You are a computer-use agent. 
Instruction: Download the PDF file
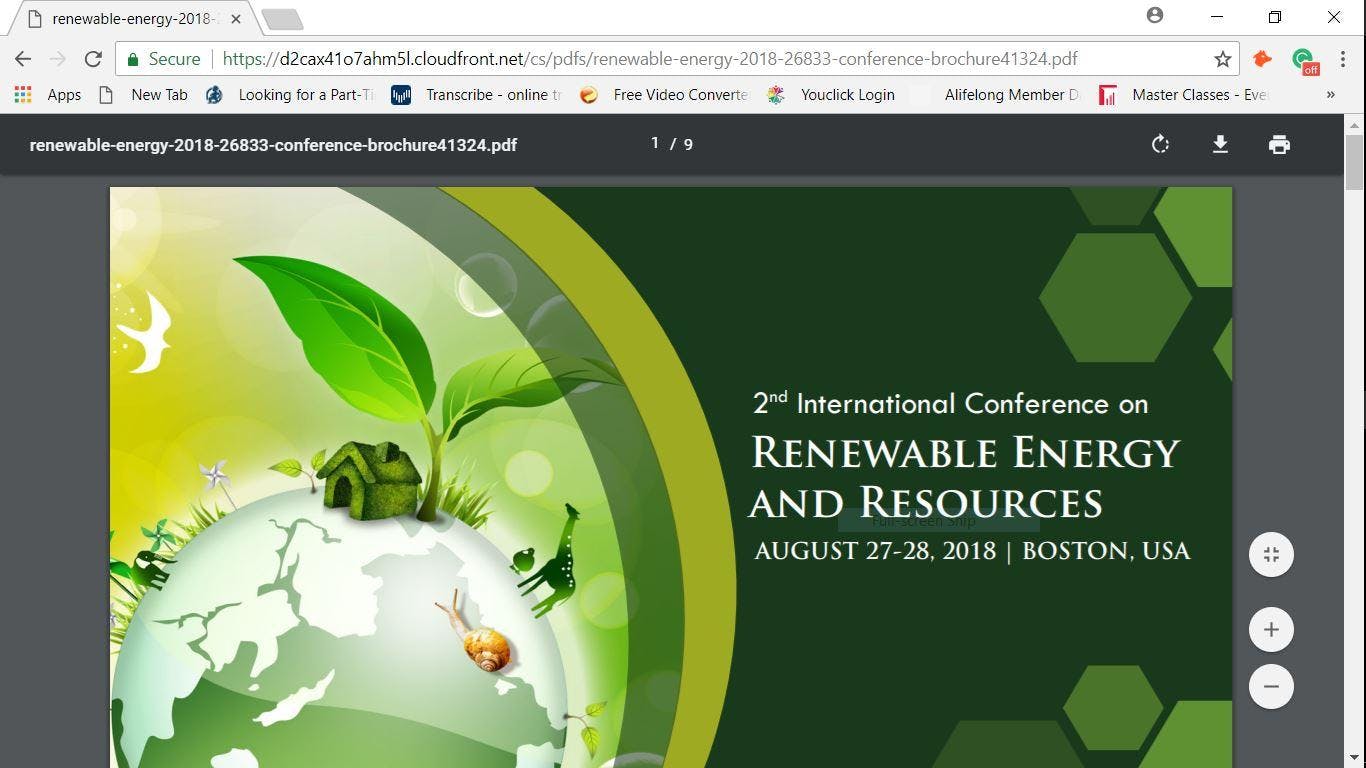click(x=1220, y=144)
